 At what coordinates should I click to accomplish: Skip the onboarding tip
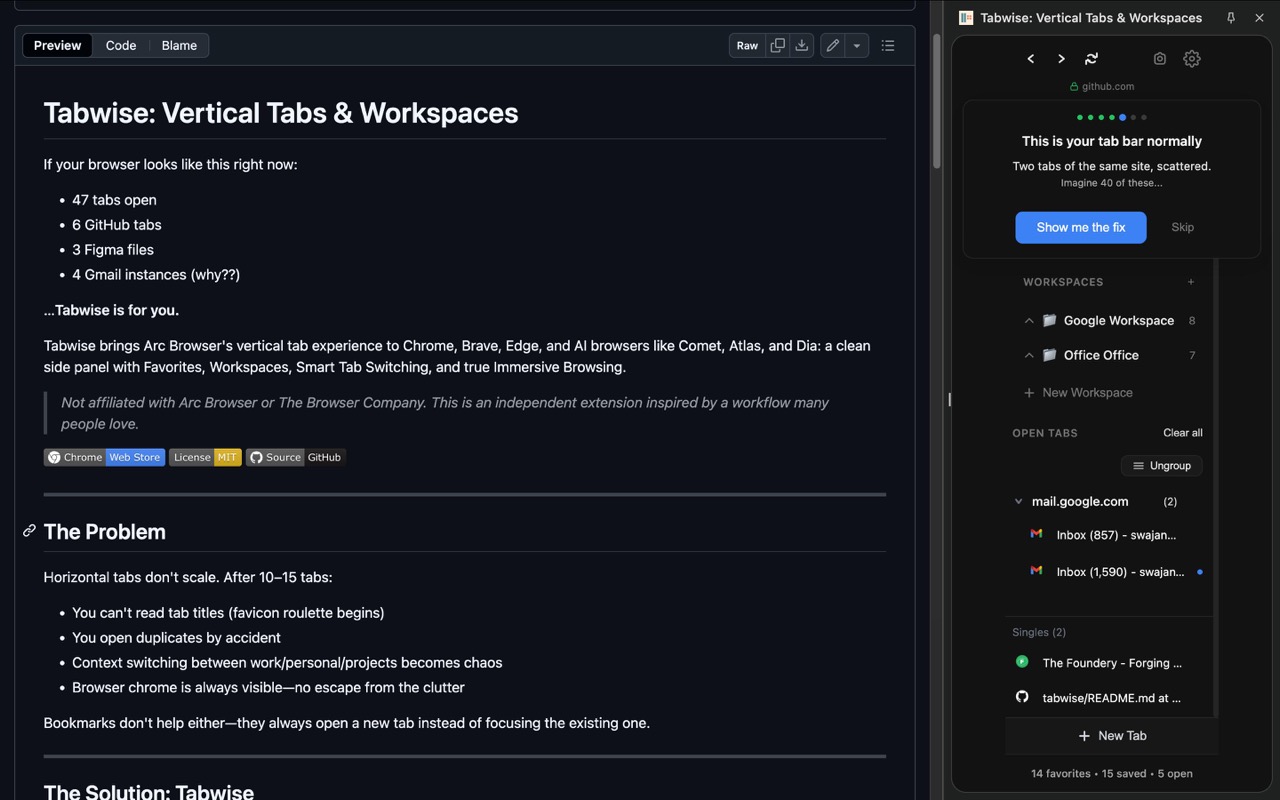pyautogui.click(x=1183, y=227)
